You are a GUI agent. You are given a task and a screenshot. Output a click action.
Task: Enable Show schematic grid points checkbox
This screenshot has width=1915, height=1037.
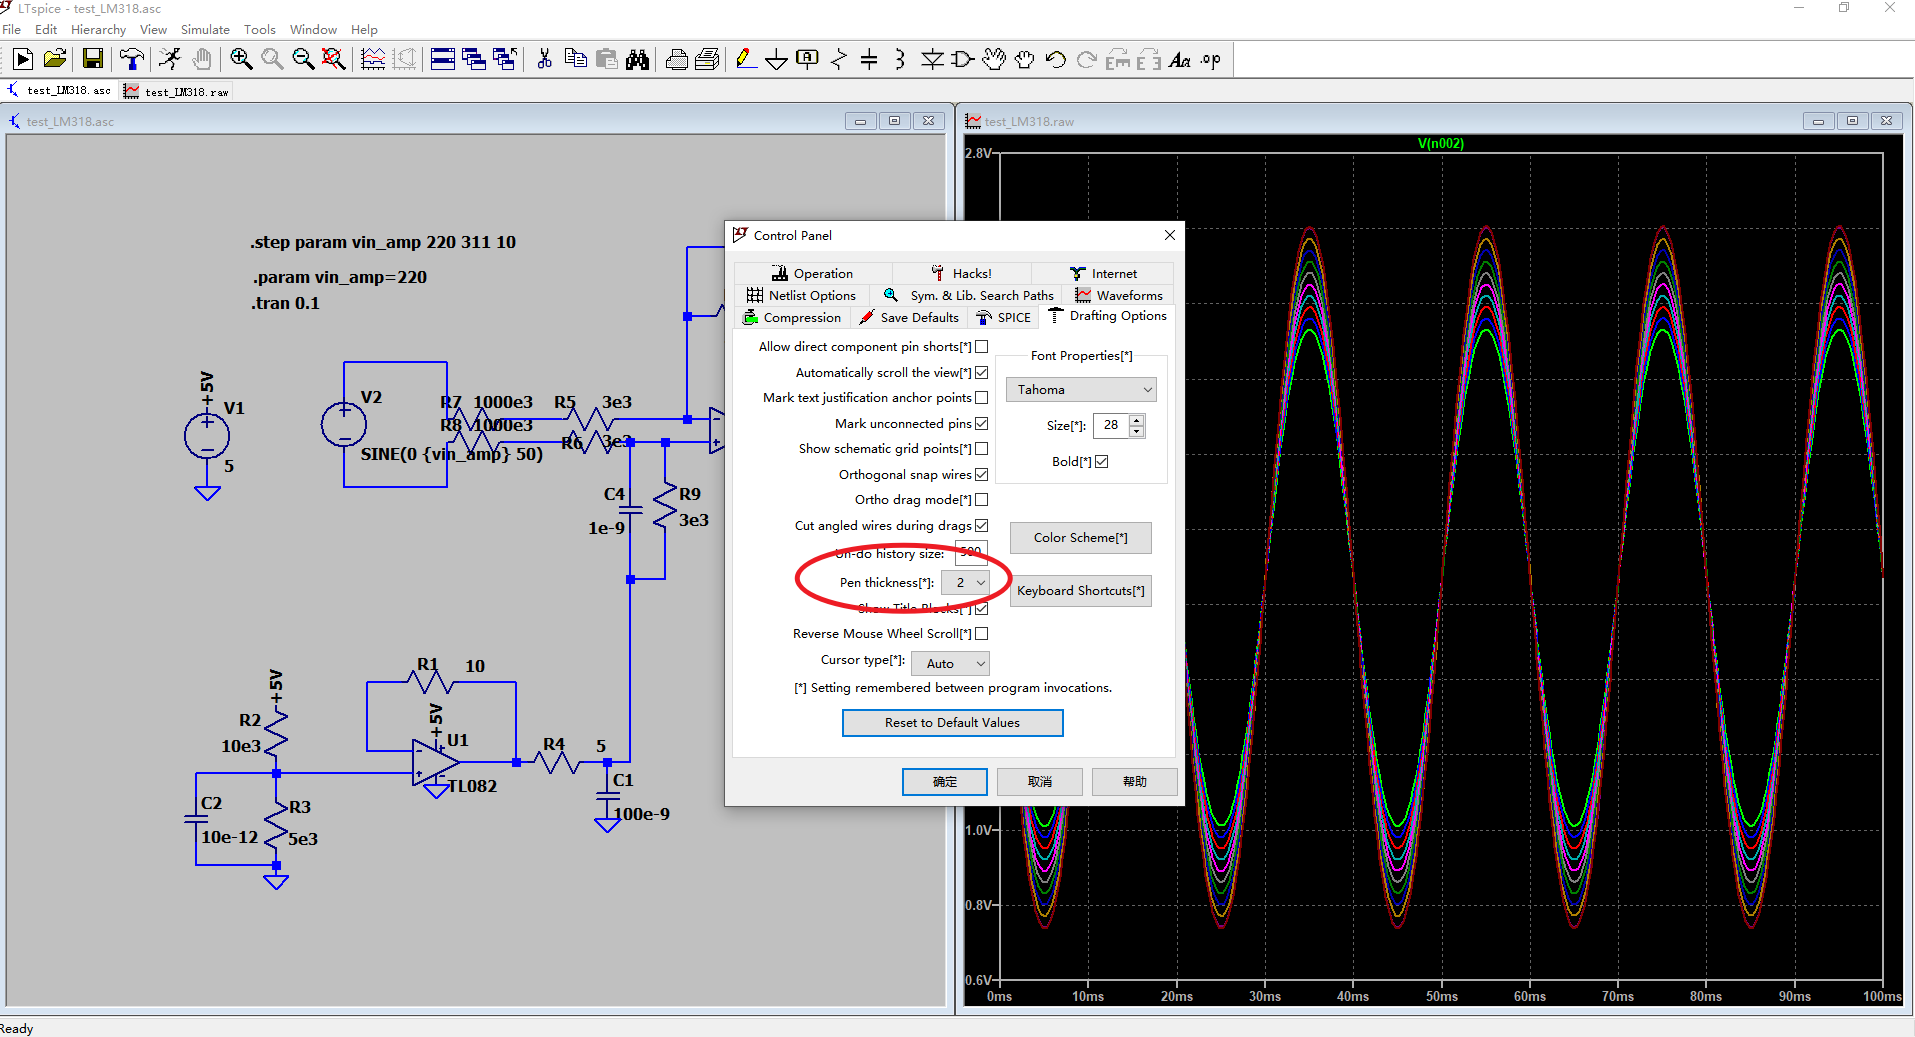[x=981, y=449]
